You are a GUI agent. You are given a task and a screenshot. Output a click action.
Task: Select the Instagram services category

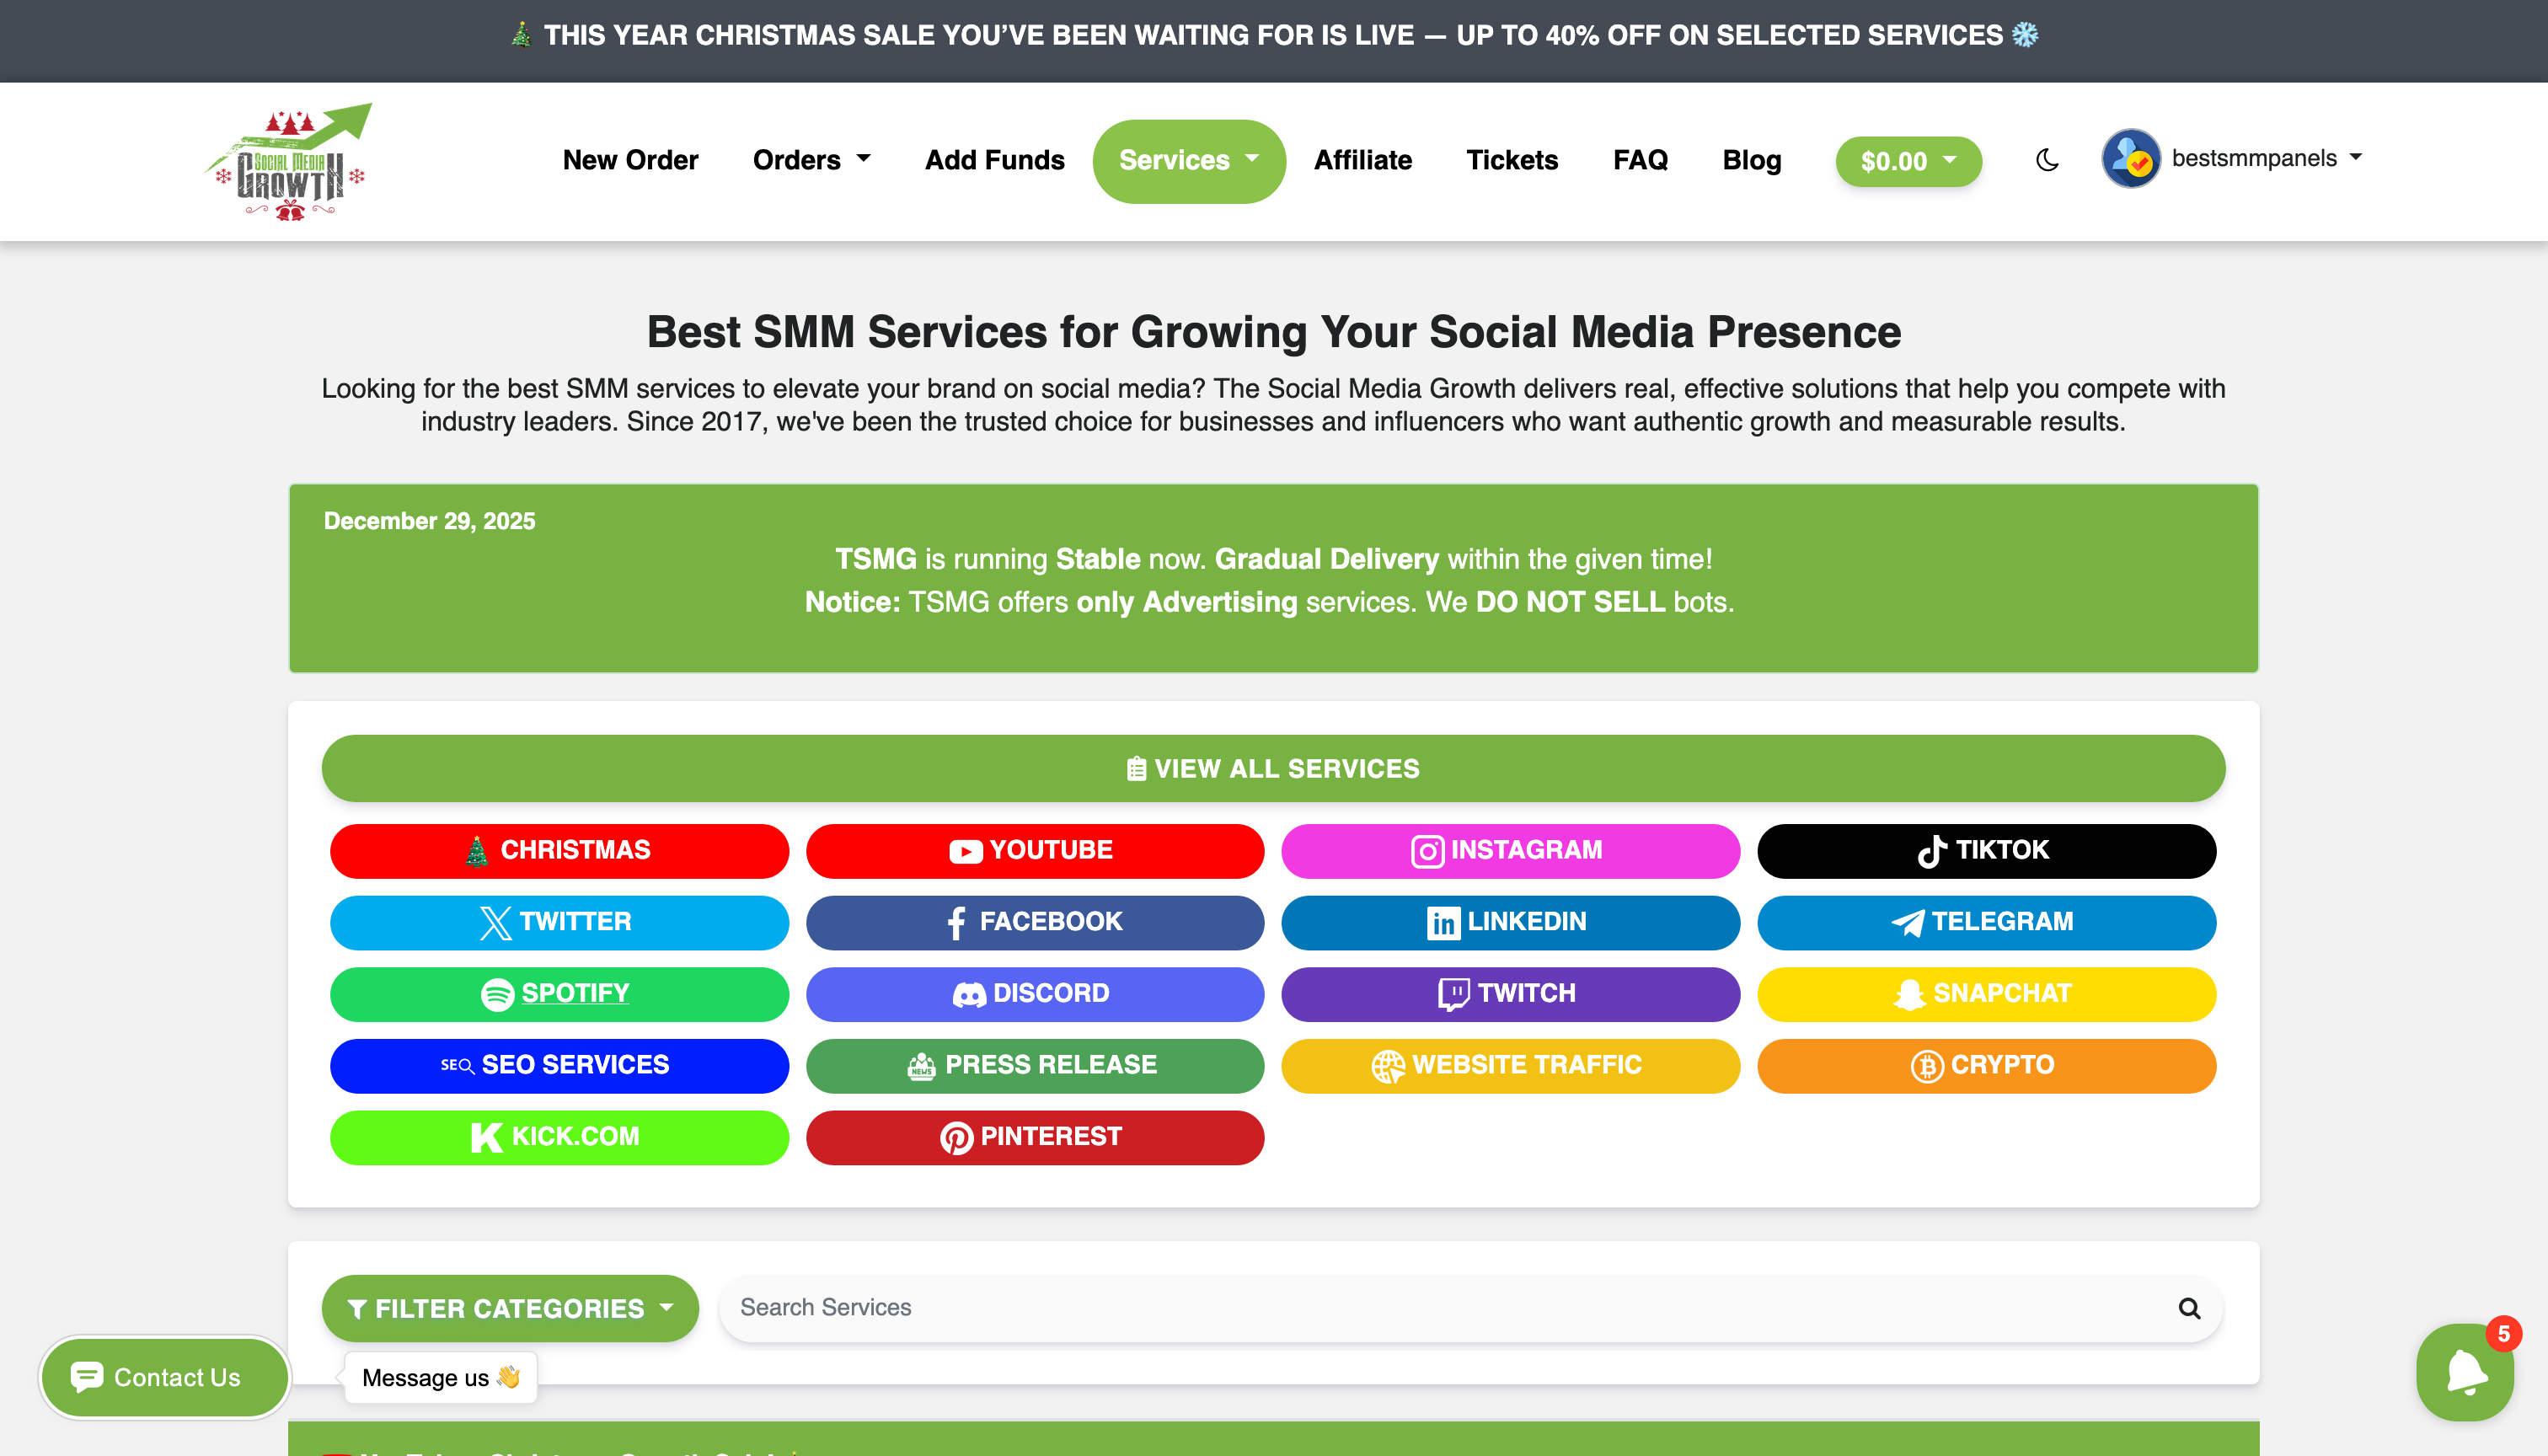point(1510,850)
